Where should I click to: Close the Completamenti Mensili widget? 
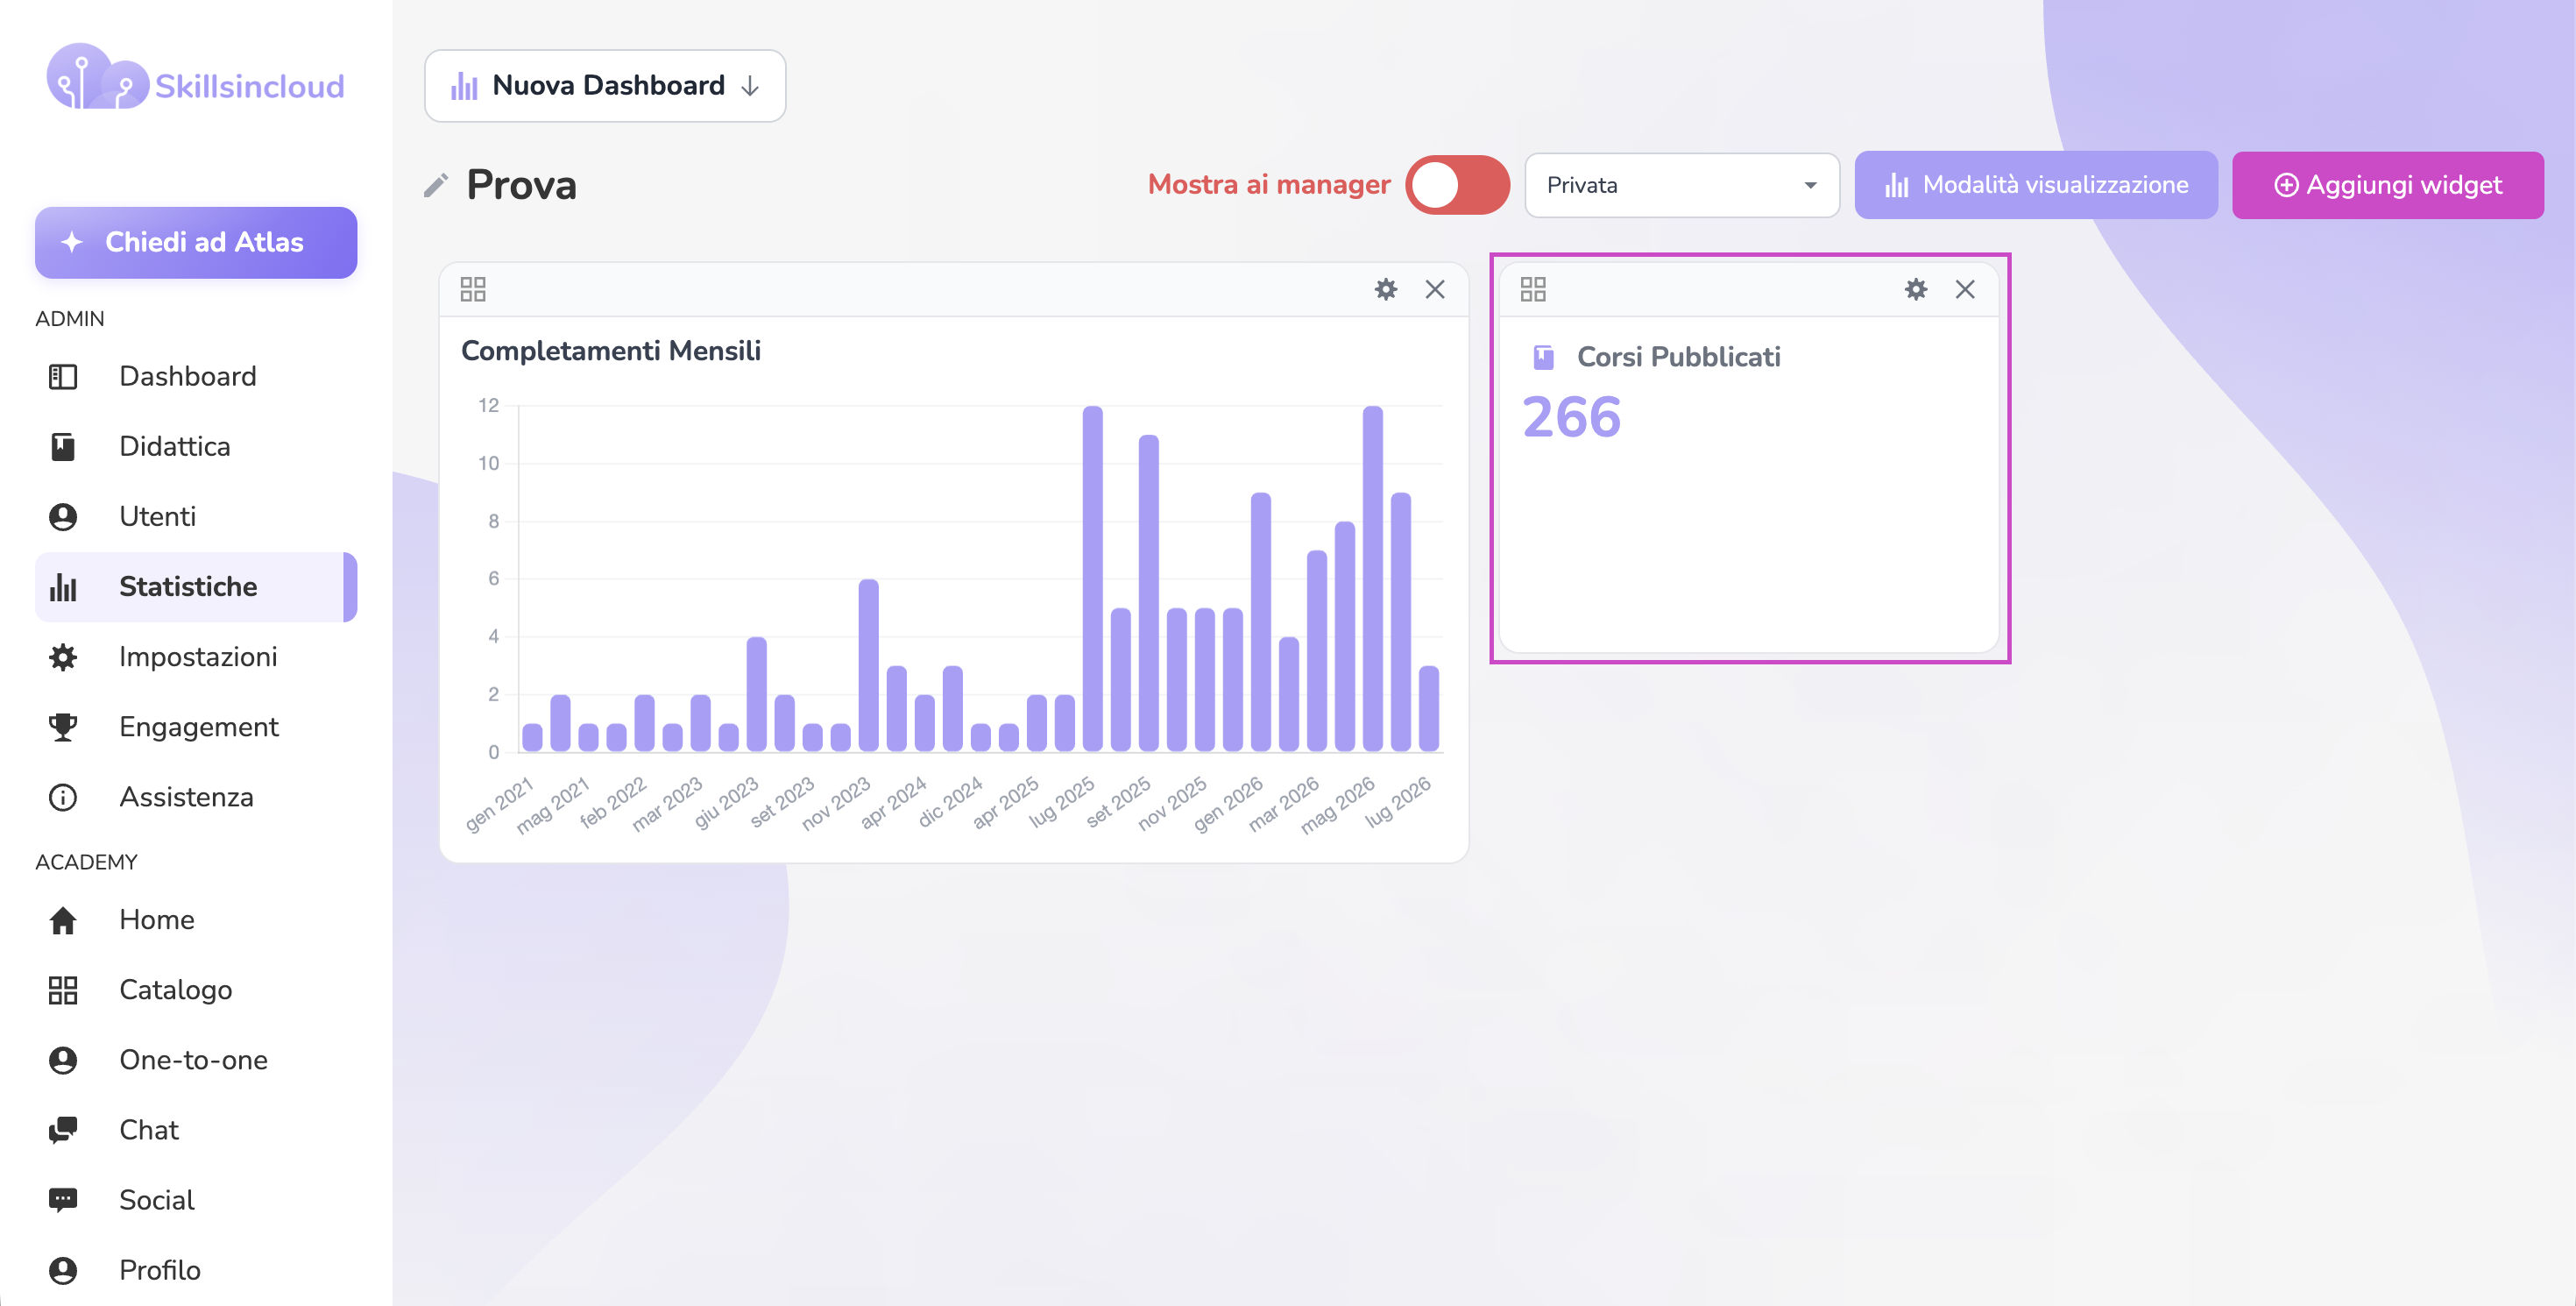pyautogui.click(x=1435, y=290)
